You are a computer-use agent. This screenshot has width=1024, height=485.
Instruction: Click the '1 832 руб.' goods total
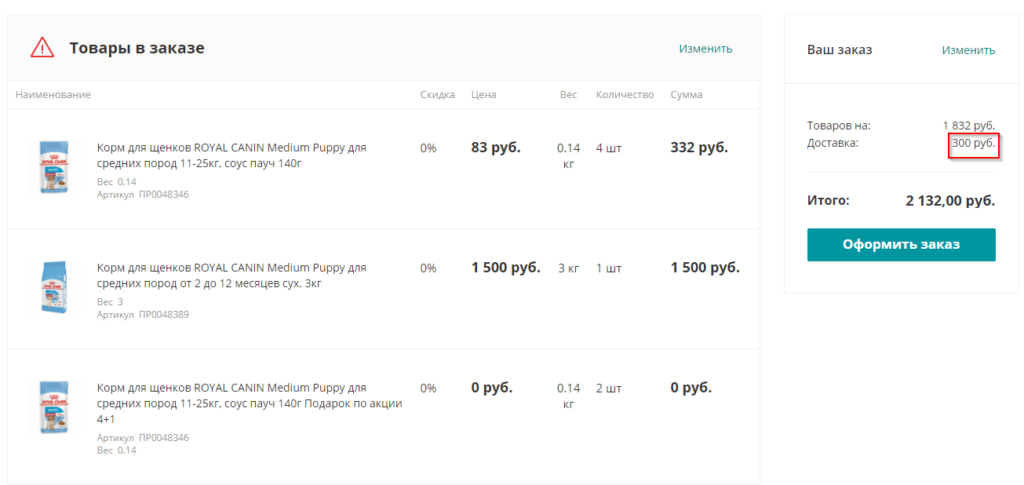(x=969, y=126)
